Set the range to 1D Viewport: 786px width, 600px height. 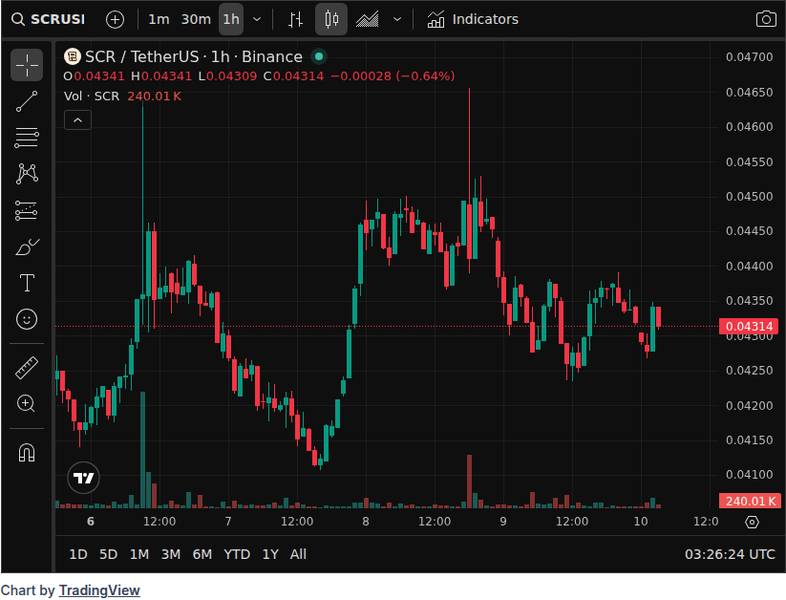tap(78, 554)
